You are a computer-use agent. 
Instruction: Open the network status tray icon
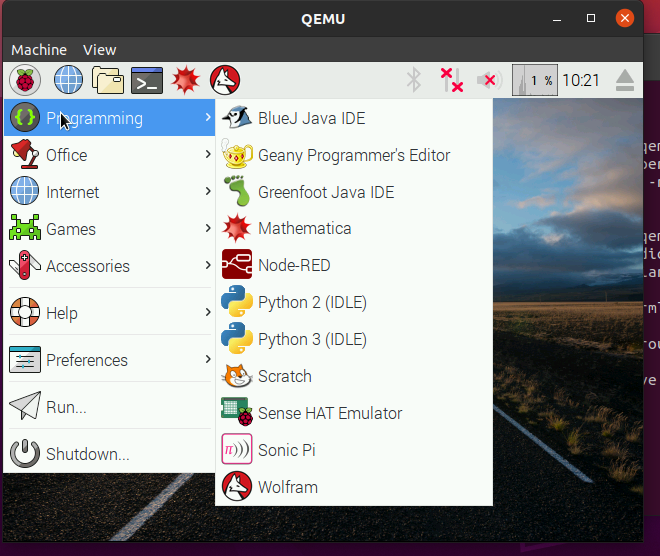tap(452, 80)
